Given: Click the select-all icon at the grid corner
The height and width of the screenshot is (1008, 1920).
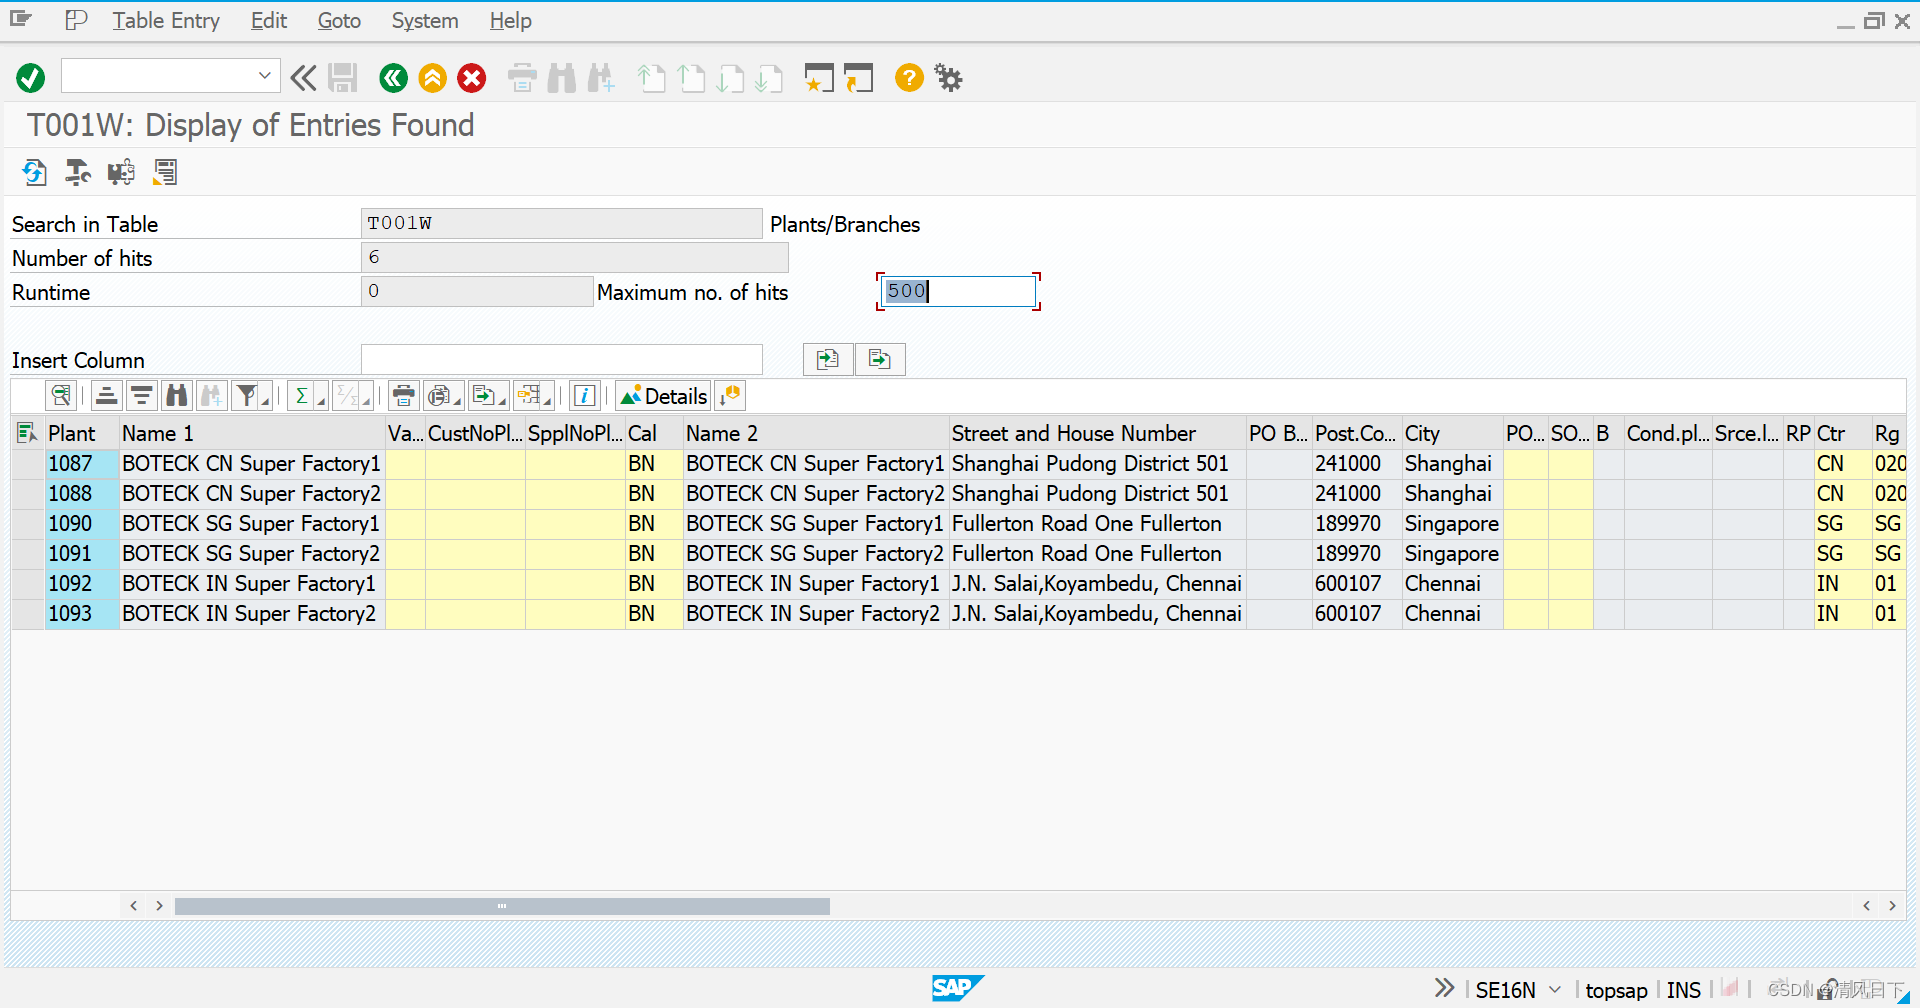Looking at the screenshot, I should pos(27,433).
